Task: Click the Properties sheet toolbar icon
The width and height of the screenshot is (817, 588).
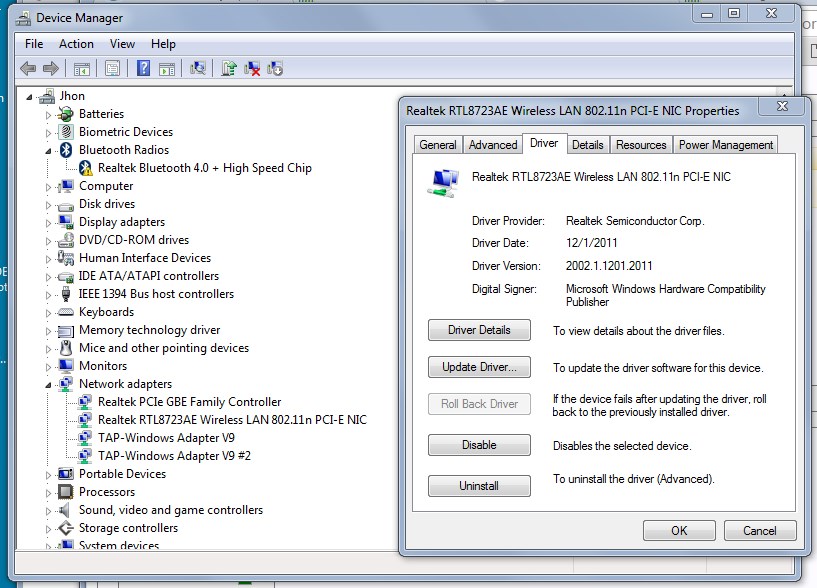Action: (x=112, y=68)
